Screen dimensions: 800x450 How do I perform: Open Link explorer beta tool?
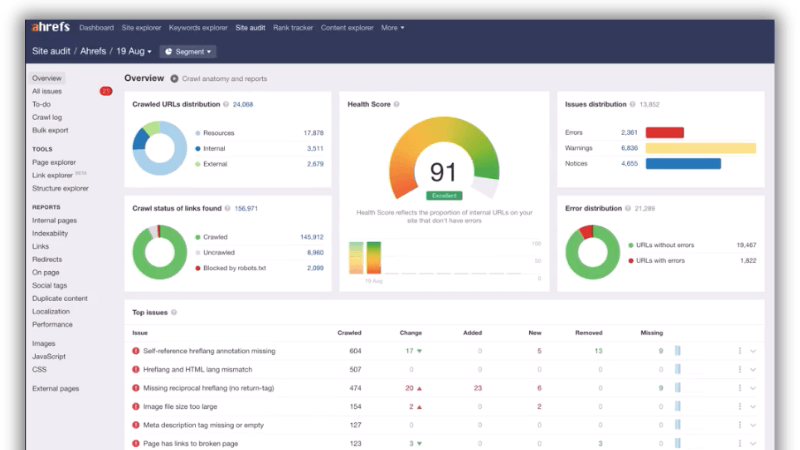[53, 176]
